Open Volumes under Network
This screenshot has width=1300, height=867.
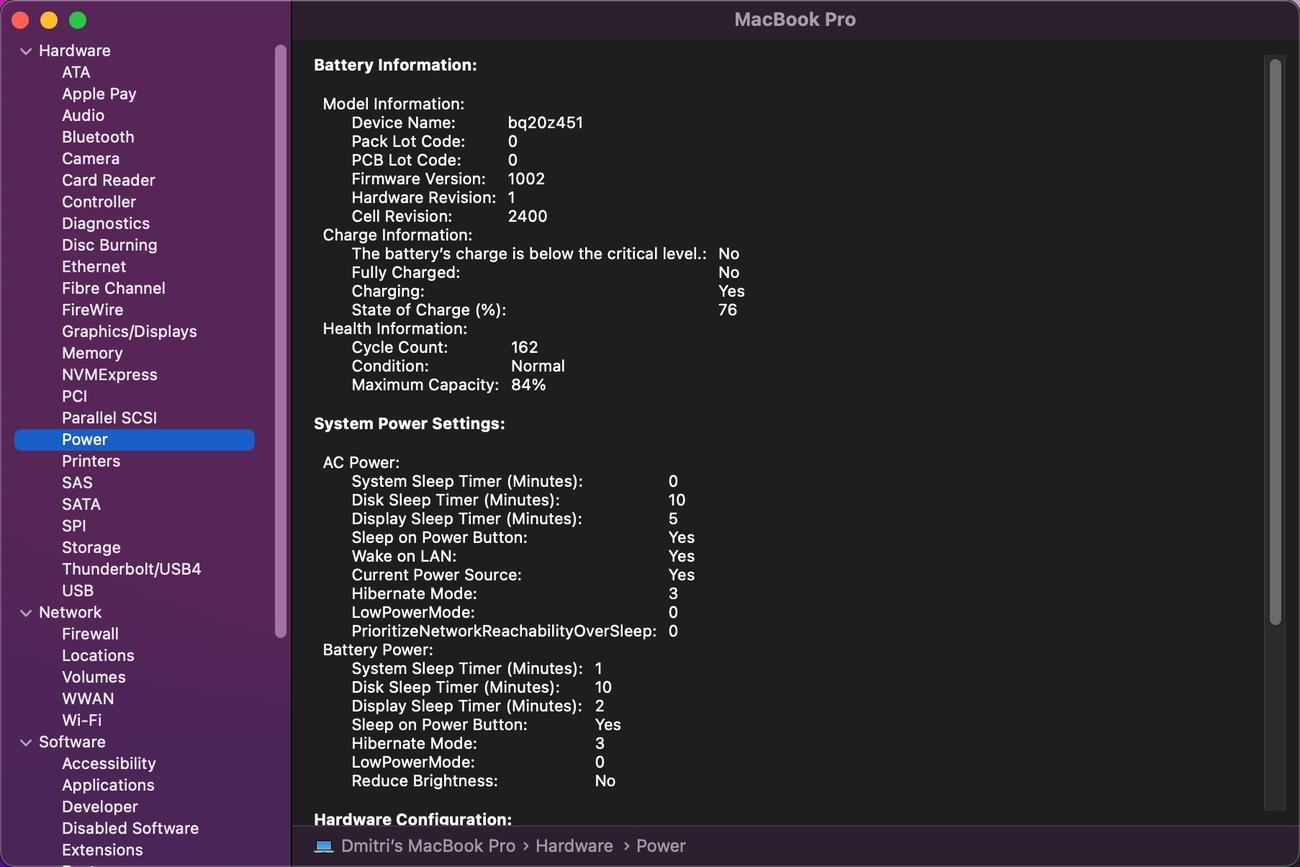pyautogui.click(x=94, y=677)
